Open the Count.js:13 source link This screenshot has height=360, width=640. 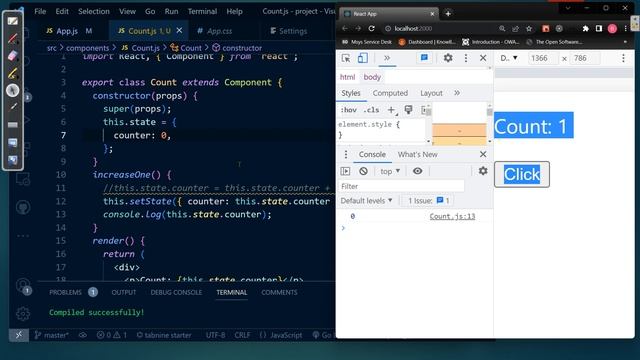(452, 216)
